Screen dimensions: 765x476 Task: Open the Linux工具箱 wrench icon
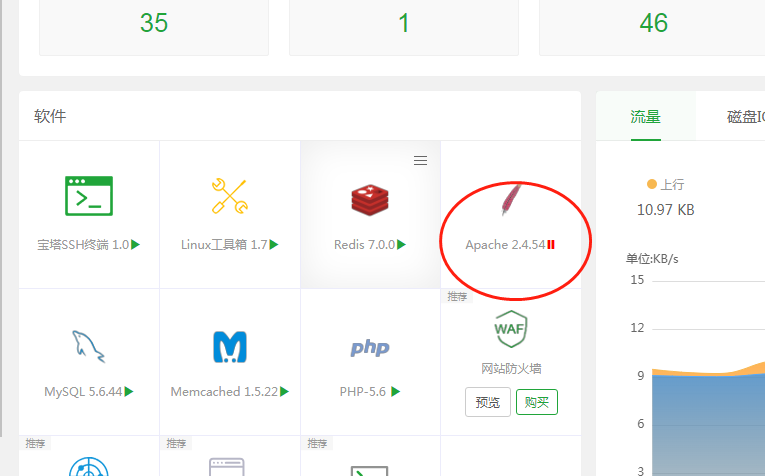tap(229, 196)
